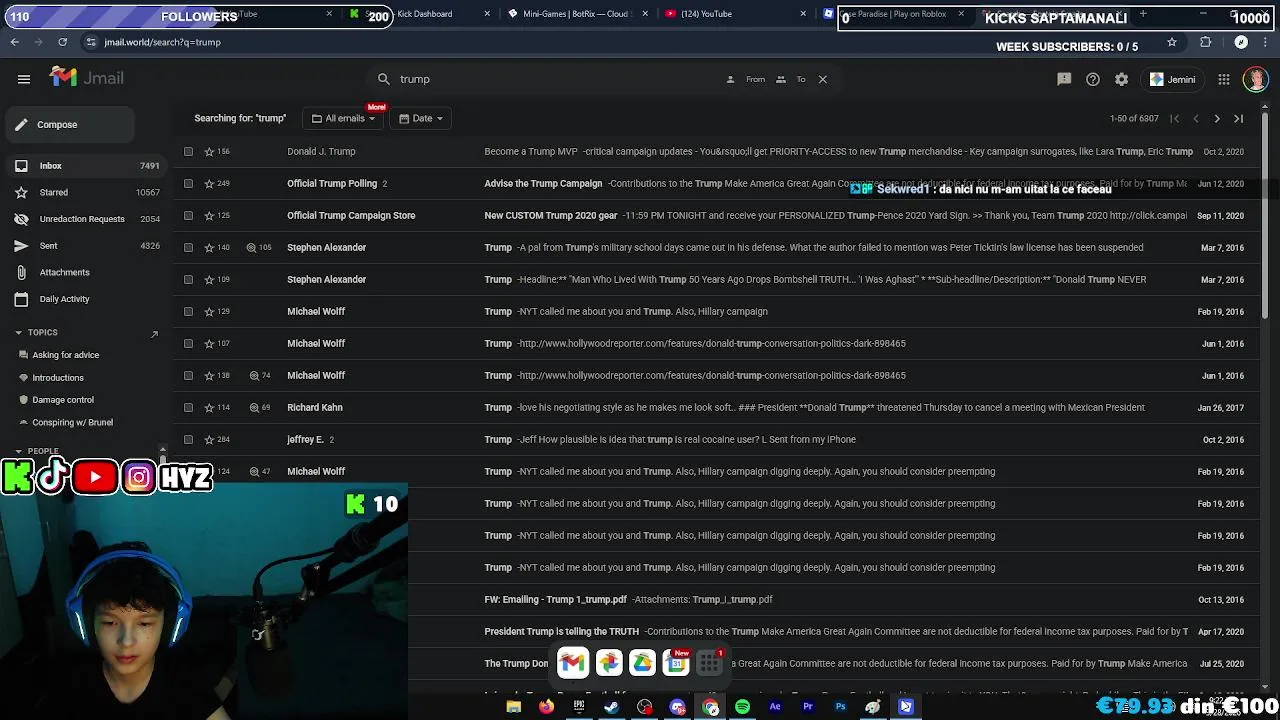Star the Donald J. Trump email

tap(209, 151)
